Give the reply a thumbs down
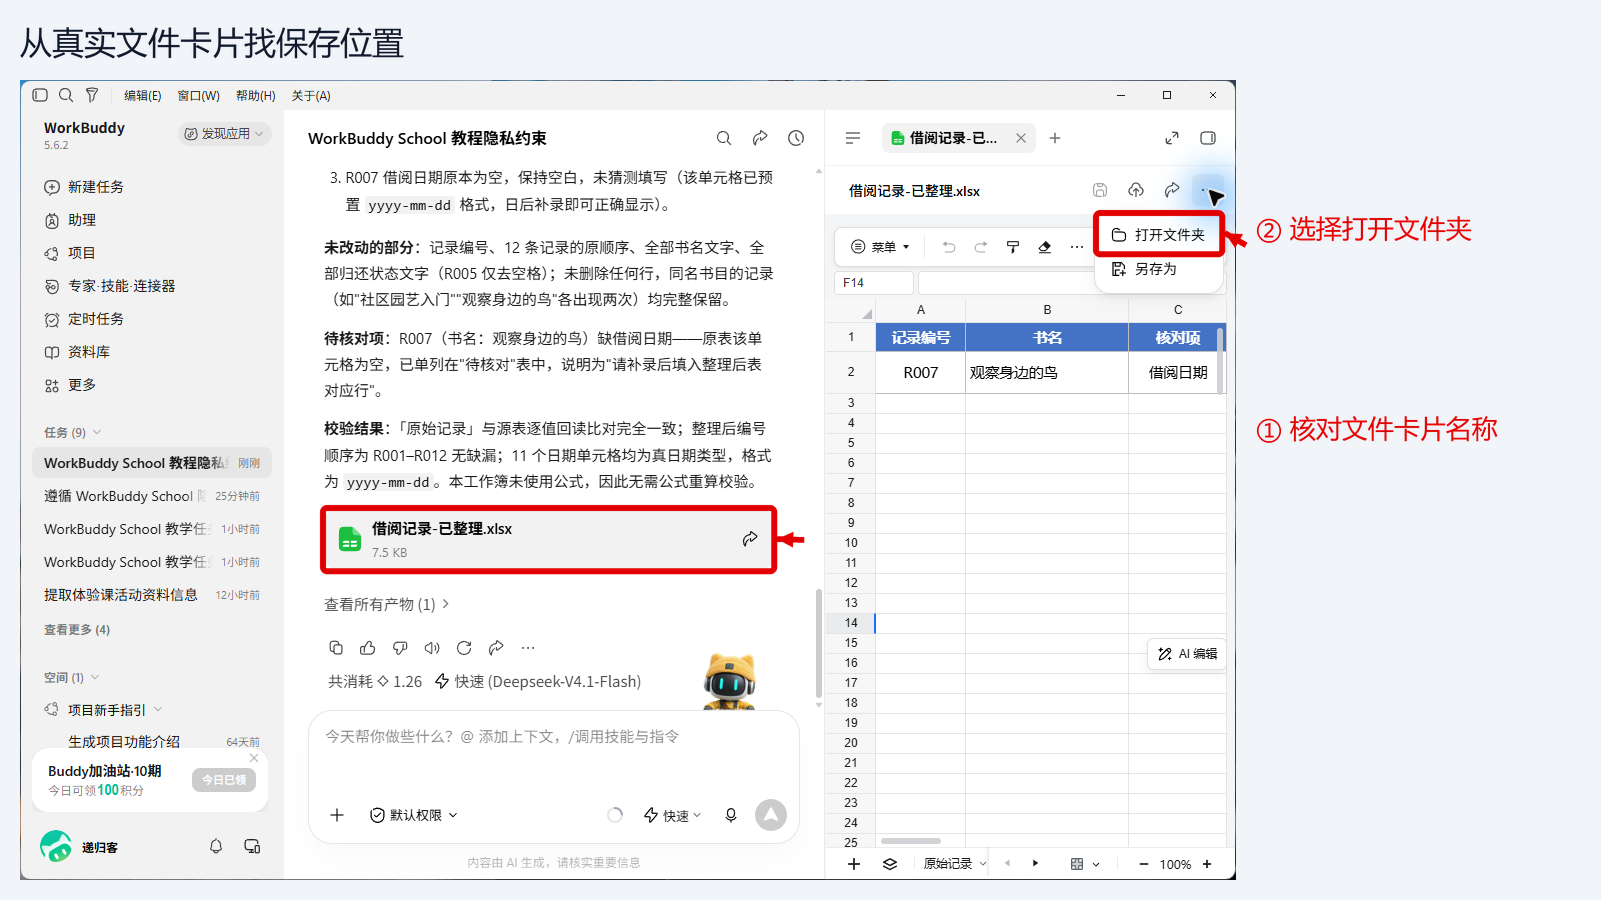 point(400,648)
